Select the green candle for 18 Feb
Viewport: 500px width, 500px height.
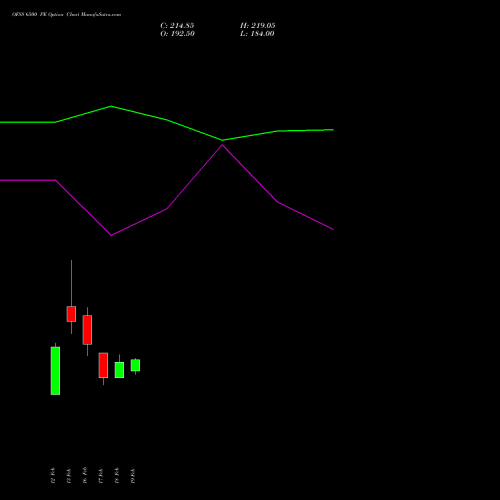point(119,370)
